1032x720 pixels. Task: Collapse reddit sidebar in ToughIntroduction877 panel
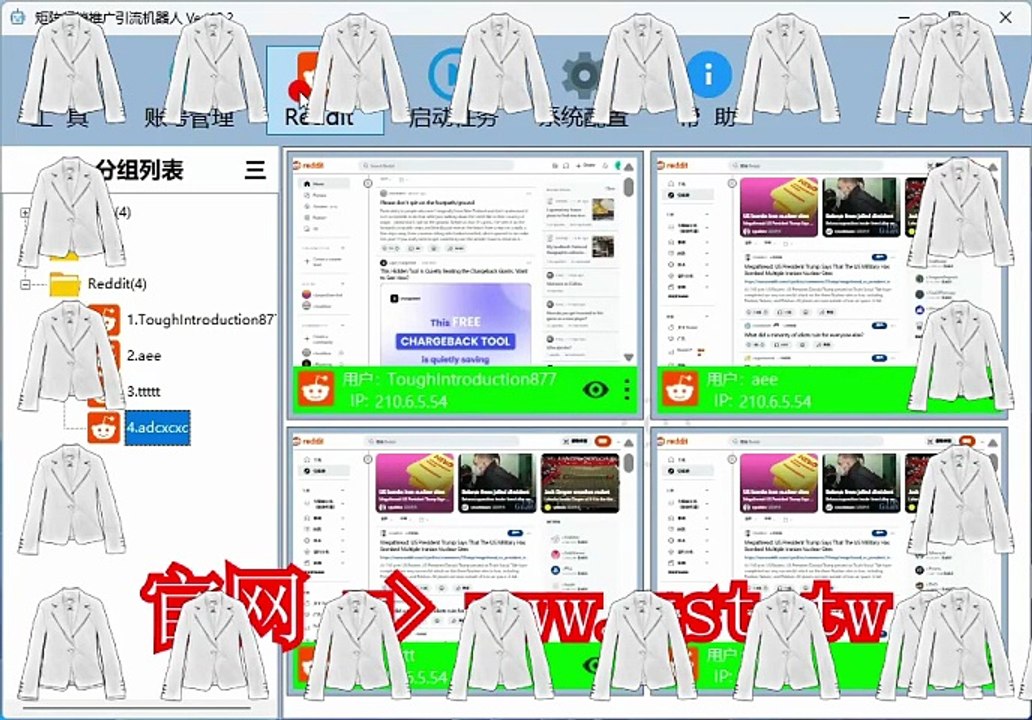(368, 184)
